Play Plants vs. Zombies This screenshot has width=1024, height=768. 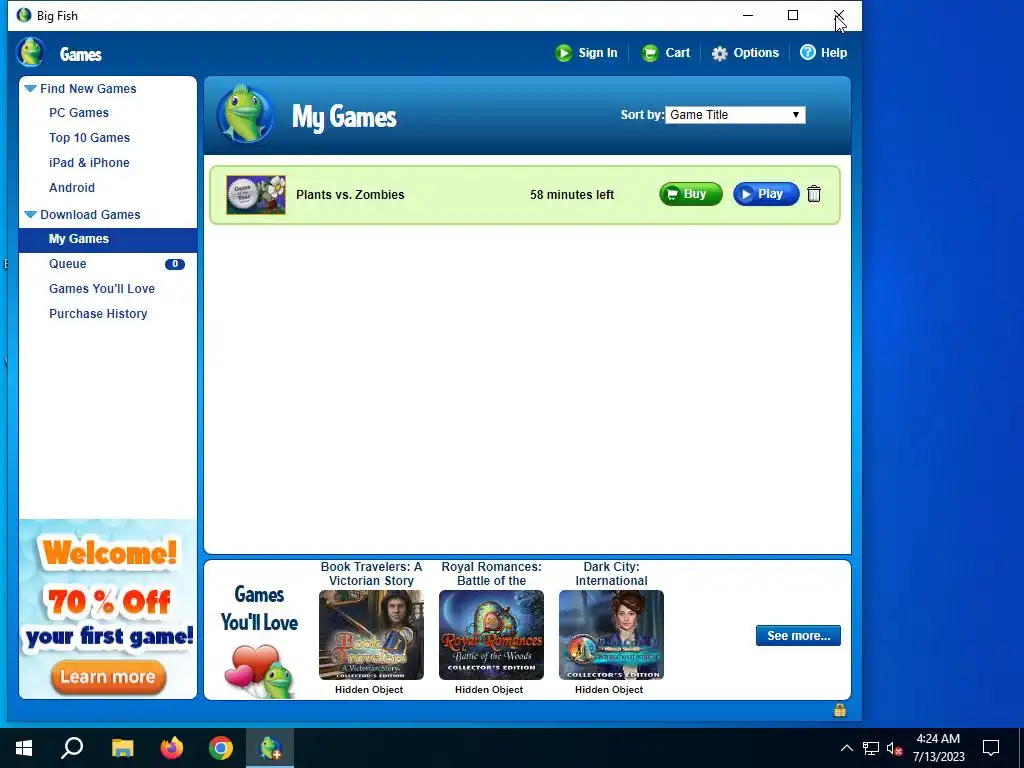click(766, 194)
